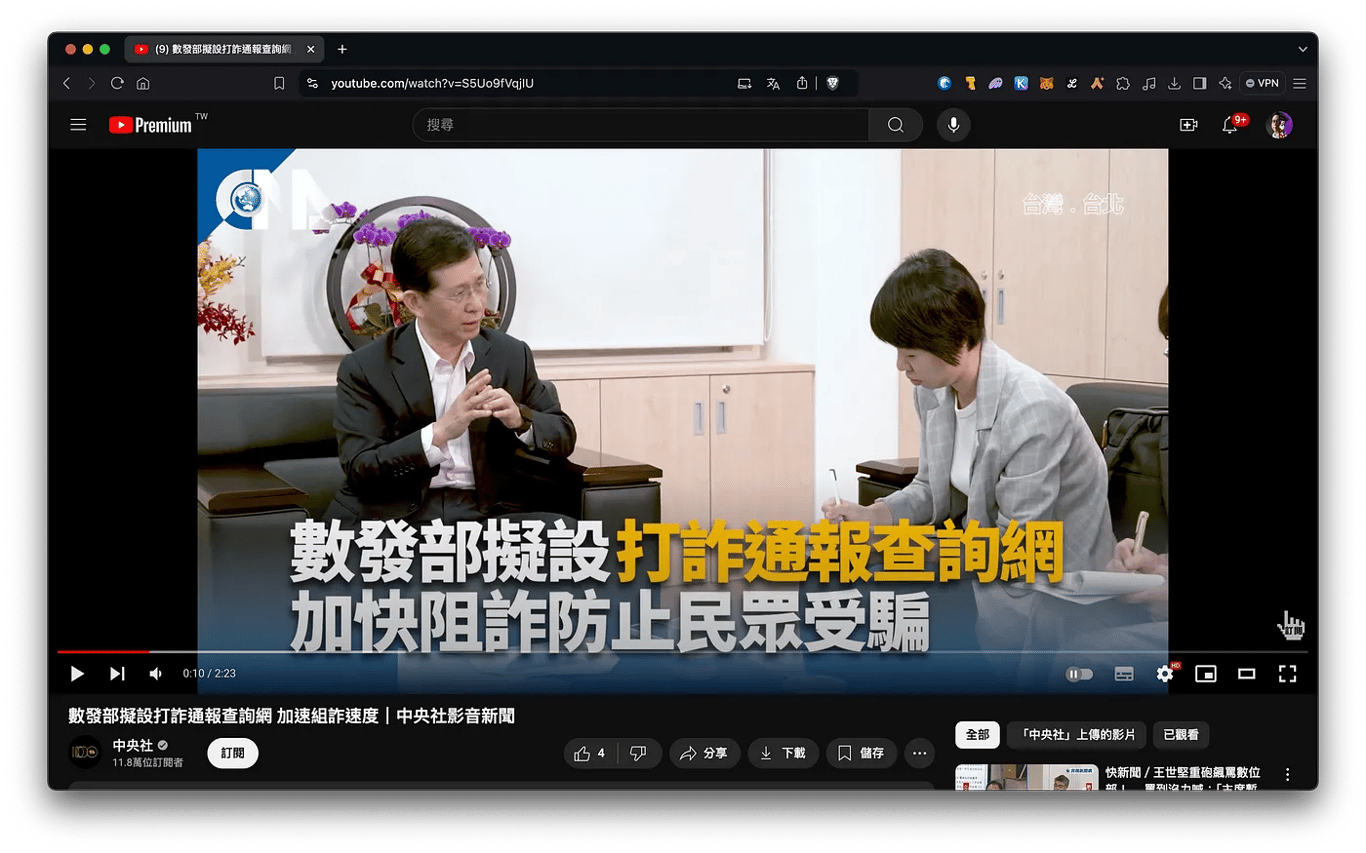This screenshot has height=853, width=1366.
Task: Subscribe with the 訂閱 button
Action: click(x=233, y=753)
